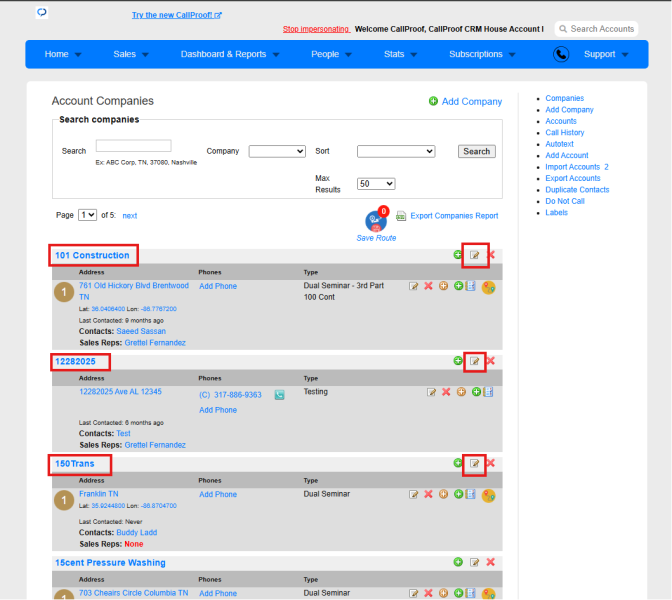
Task: Click the Save Route map icon
Action: (x=376, y=220)
